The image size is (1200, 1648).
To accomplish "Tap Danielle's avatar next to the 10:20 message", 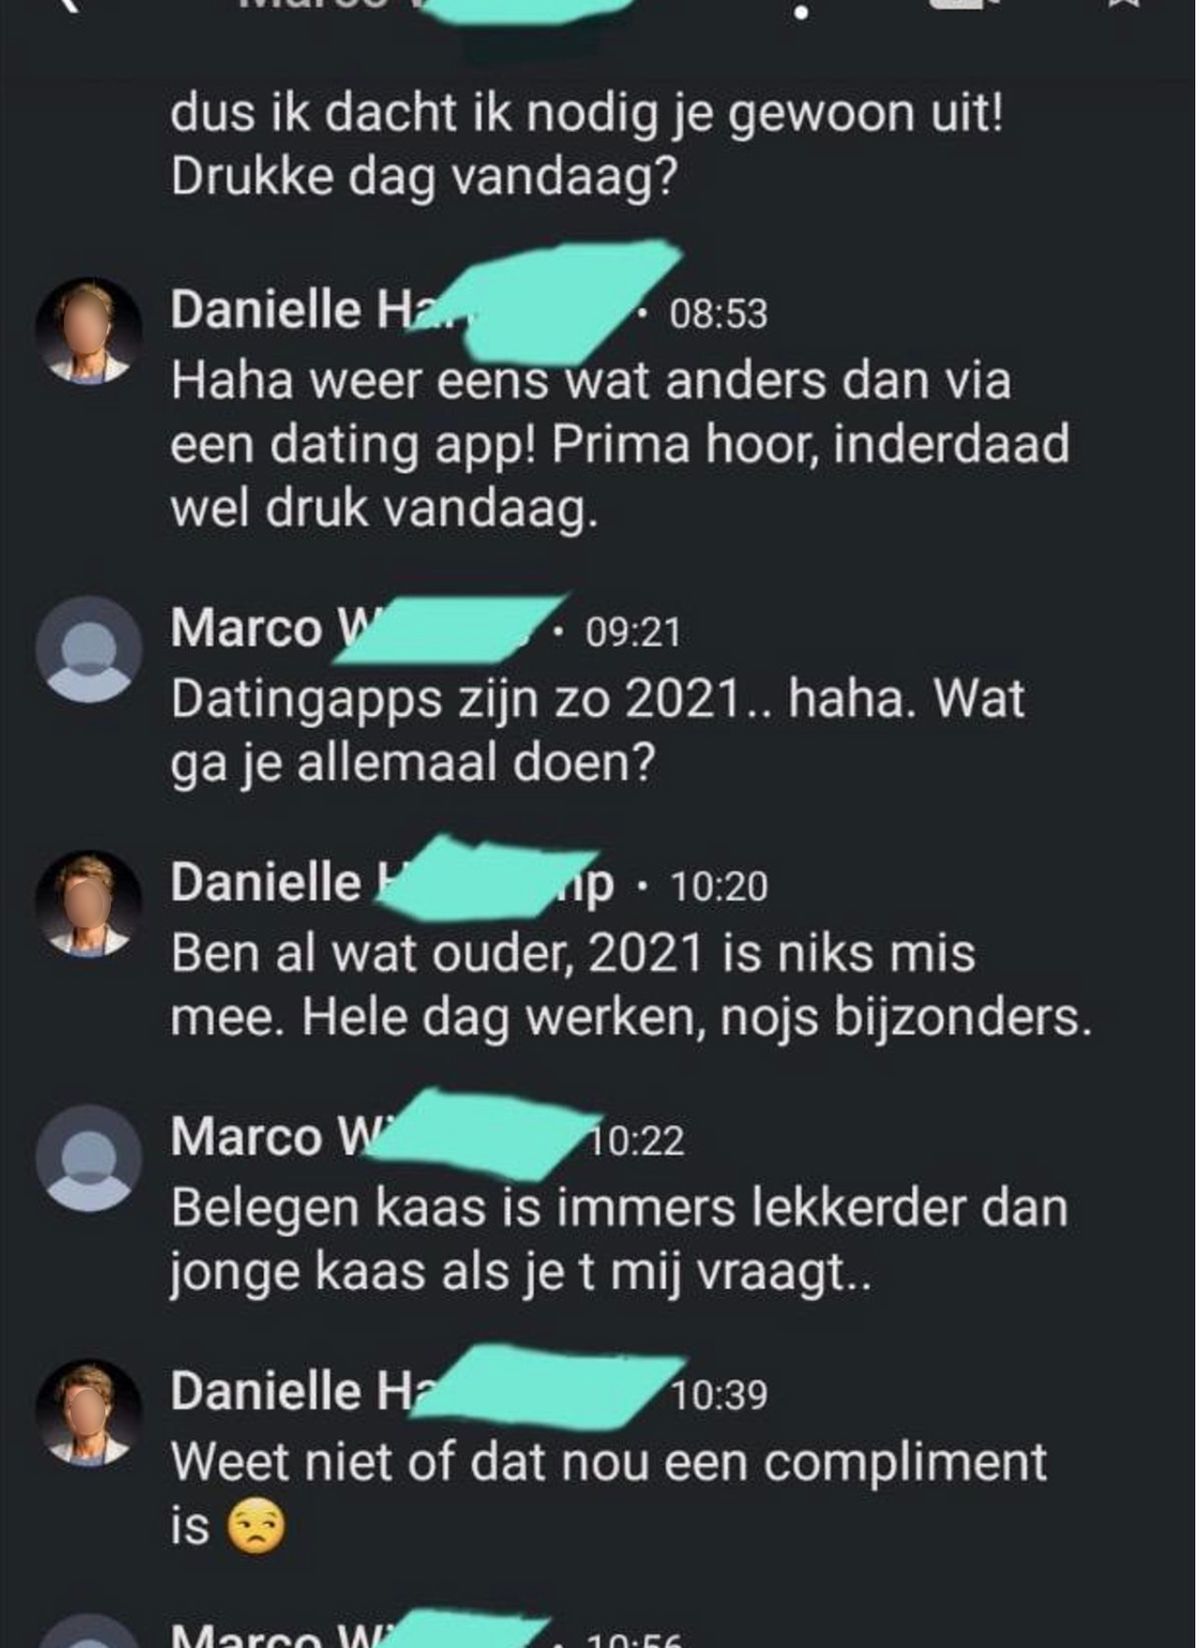I will point(89,904).
